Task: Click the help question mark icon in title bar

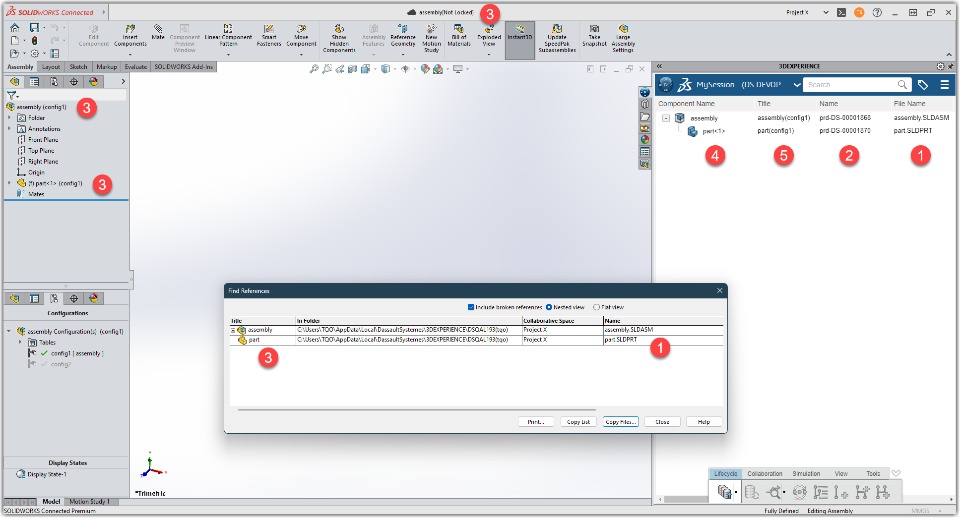Action: tap(877, 12)
